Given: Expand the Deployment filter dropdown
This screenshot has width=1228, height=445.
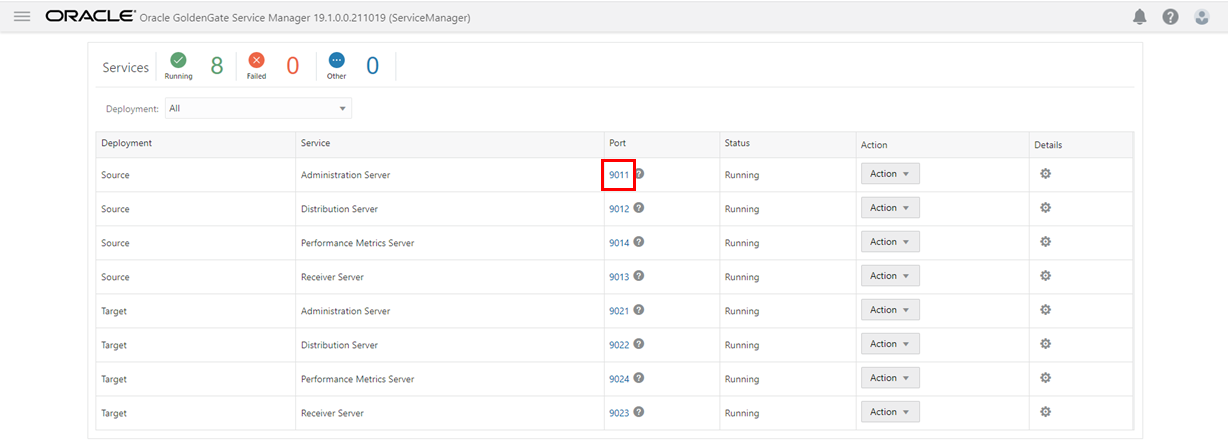Looking at the screenshot, I should tap(259, 108).
